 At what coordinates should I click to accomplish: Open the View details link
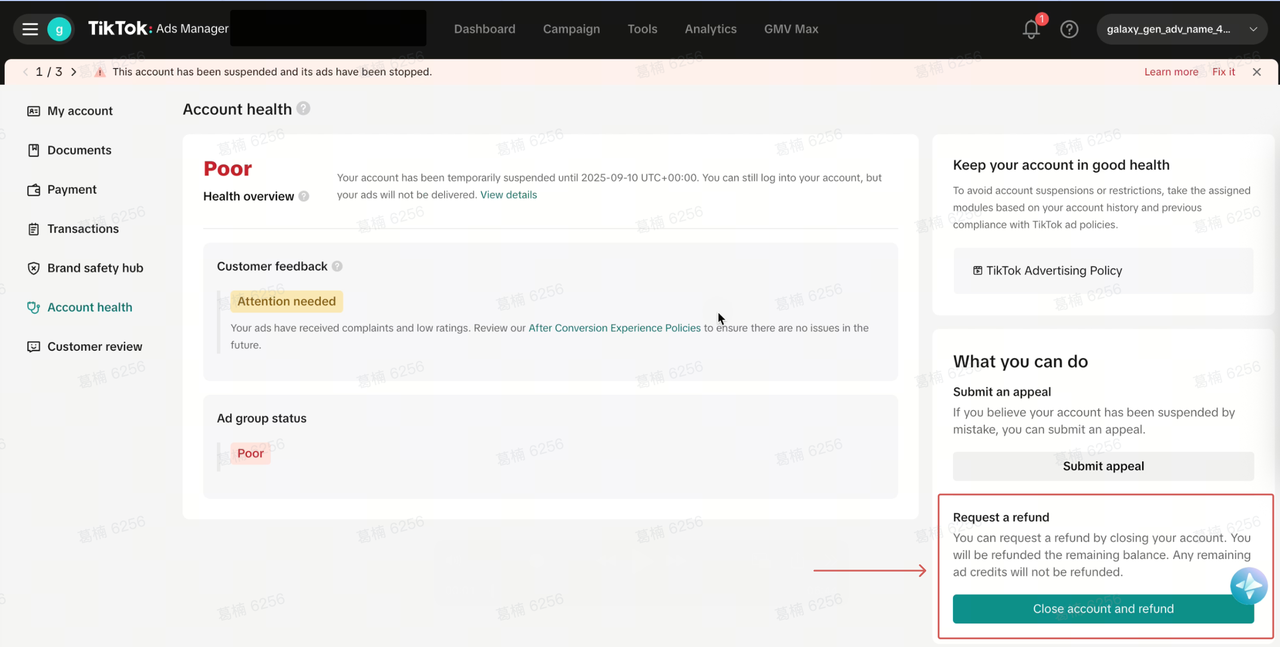(508, 195)
